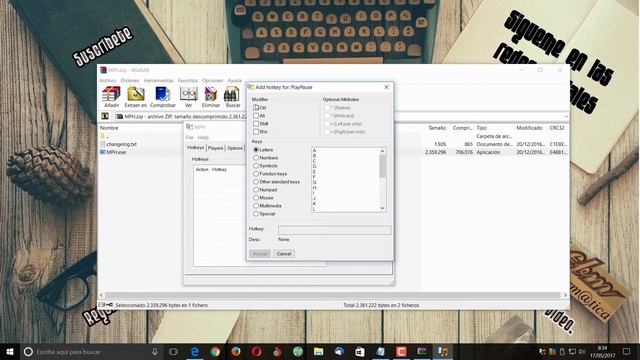Screen dimensions: 640x360
Task: Open Microsoft Store from the taskbar
Action: [x=360, y=351]
